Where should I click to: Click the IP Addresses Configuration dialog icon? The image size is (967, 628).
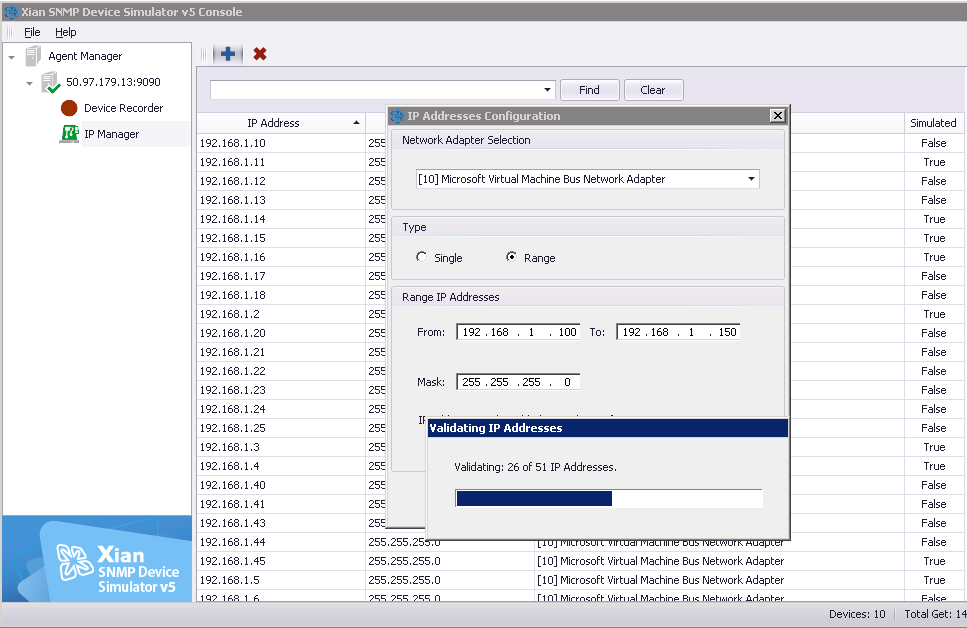tap(397, 116)
